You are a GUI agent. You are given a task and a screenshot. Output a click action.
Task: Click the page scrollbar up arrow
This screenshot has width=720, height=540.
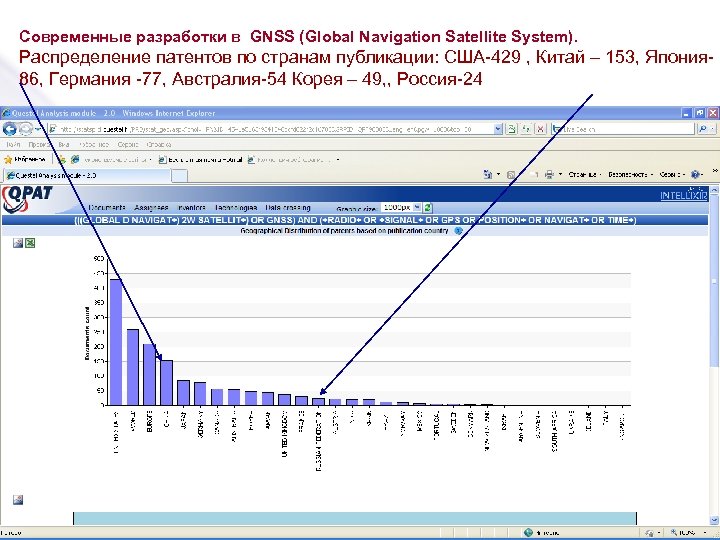[714, 190]
